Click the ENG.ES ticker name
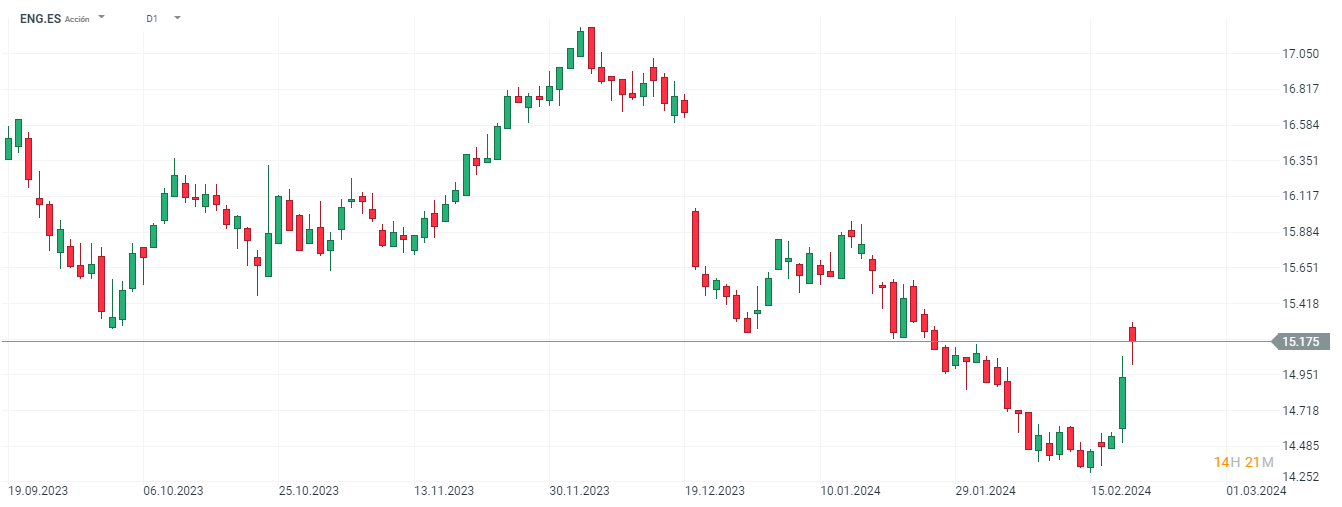This screenshot has height=507, width=1342. (x=40, y=18)
